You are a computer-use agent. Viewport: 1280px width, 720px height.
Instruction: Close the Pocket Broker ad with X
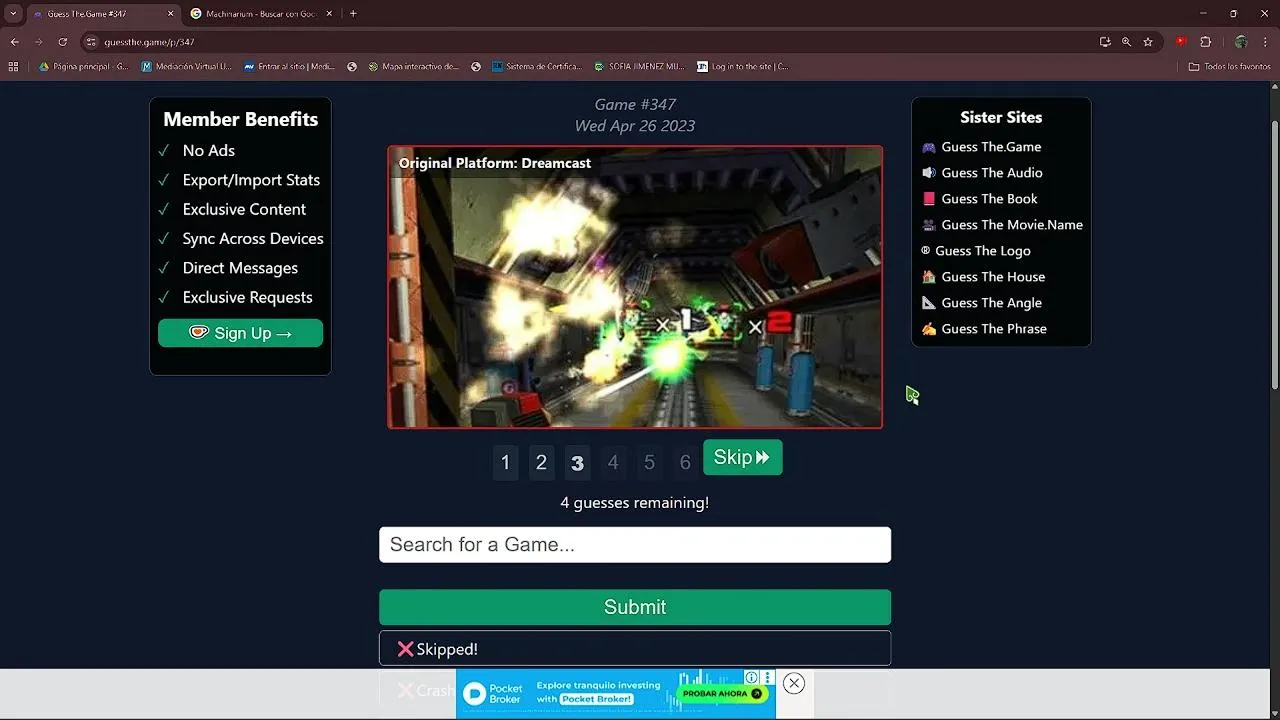(x=794, y=684)
